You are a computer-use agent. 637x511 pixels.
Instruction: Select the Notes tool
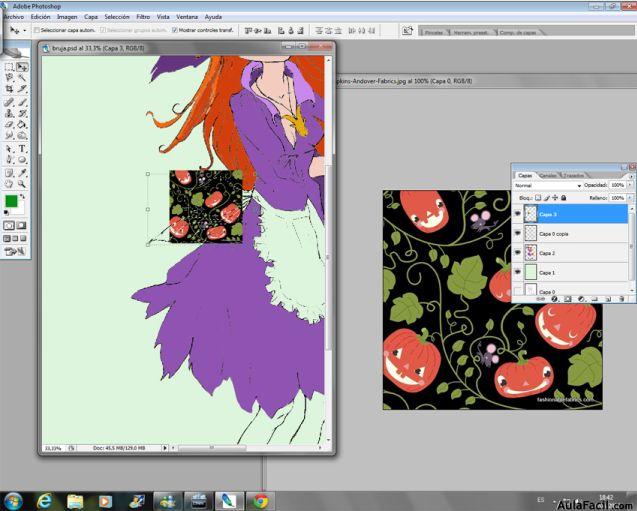(9, 173)
